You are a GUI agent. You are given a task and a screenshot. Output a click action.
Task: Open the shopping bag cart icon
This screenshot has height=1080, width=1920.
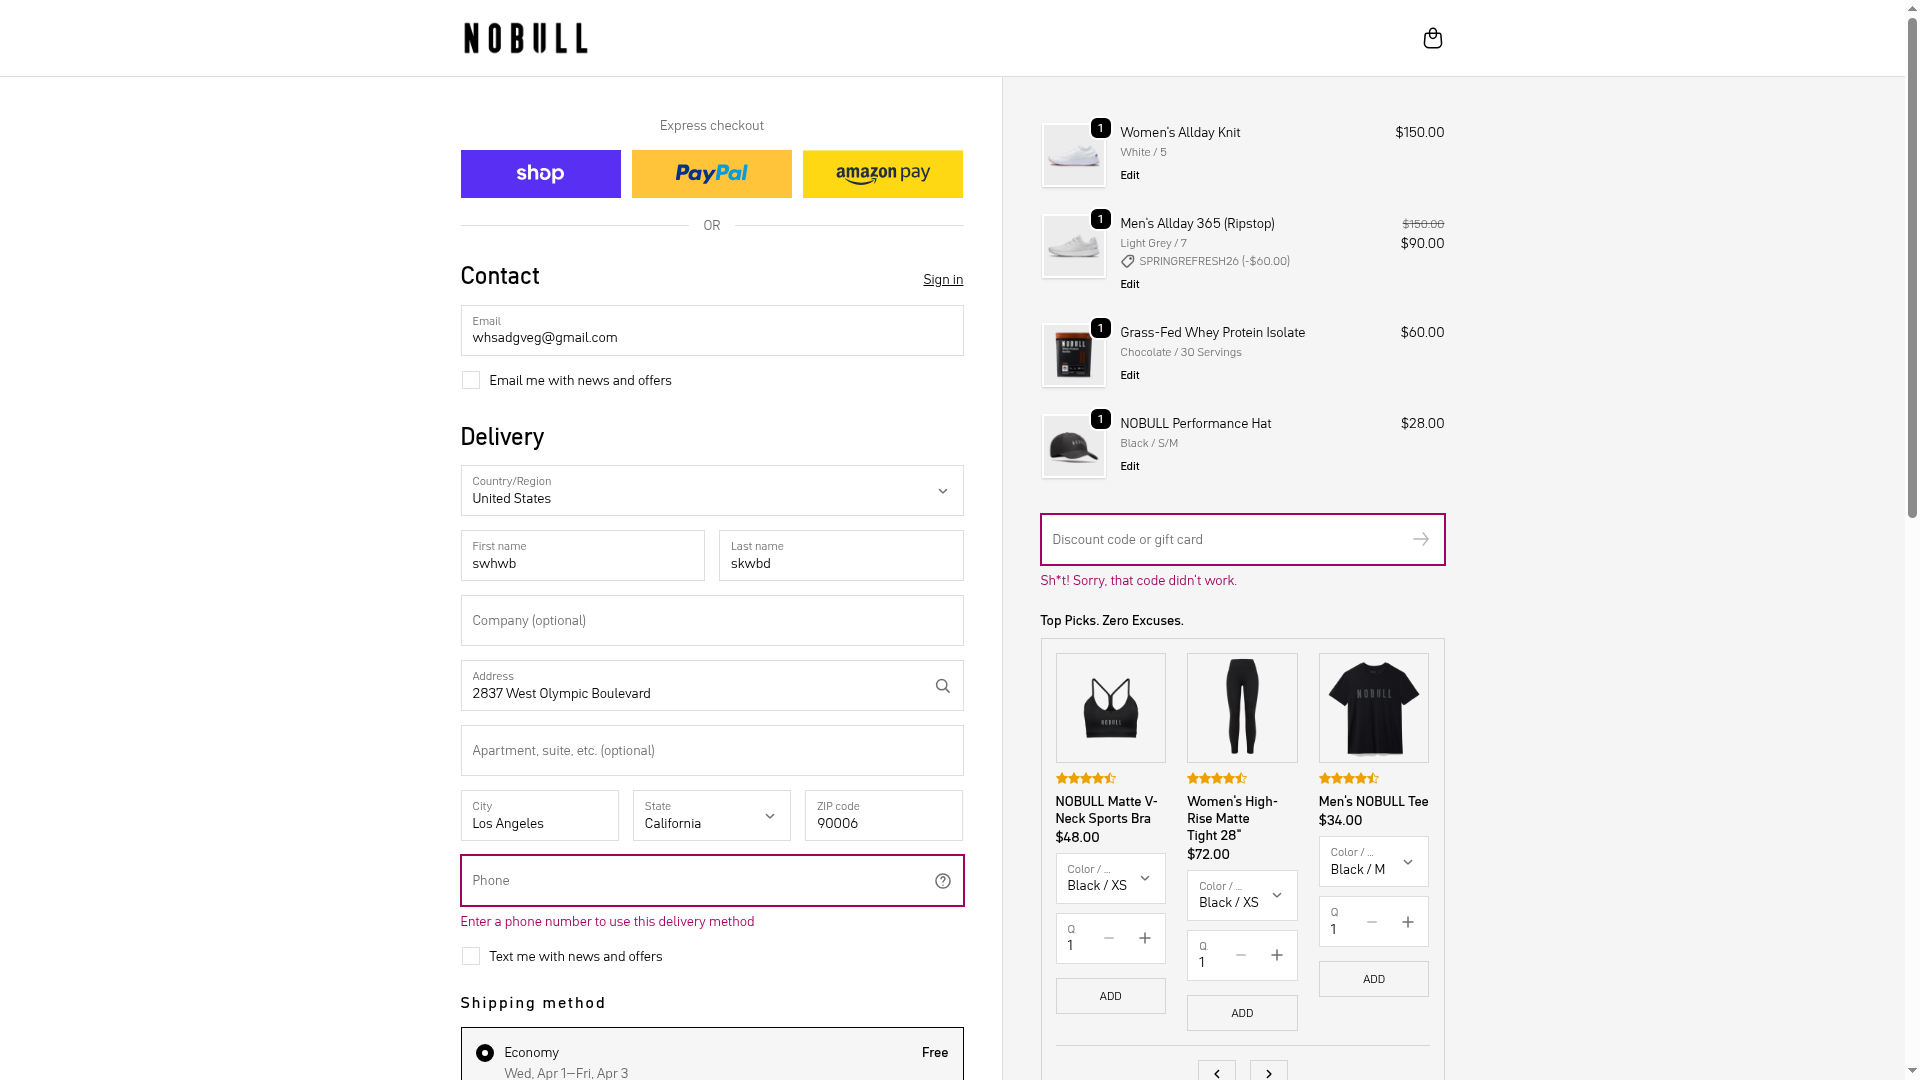pos(1432,38)
